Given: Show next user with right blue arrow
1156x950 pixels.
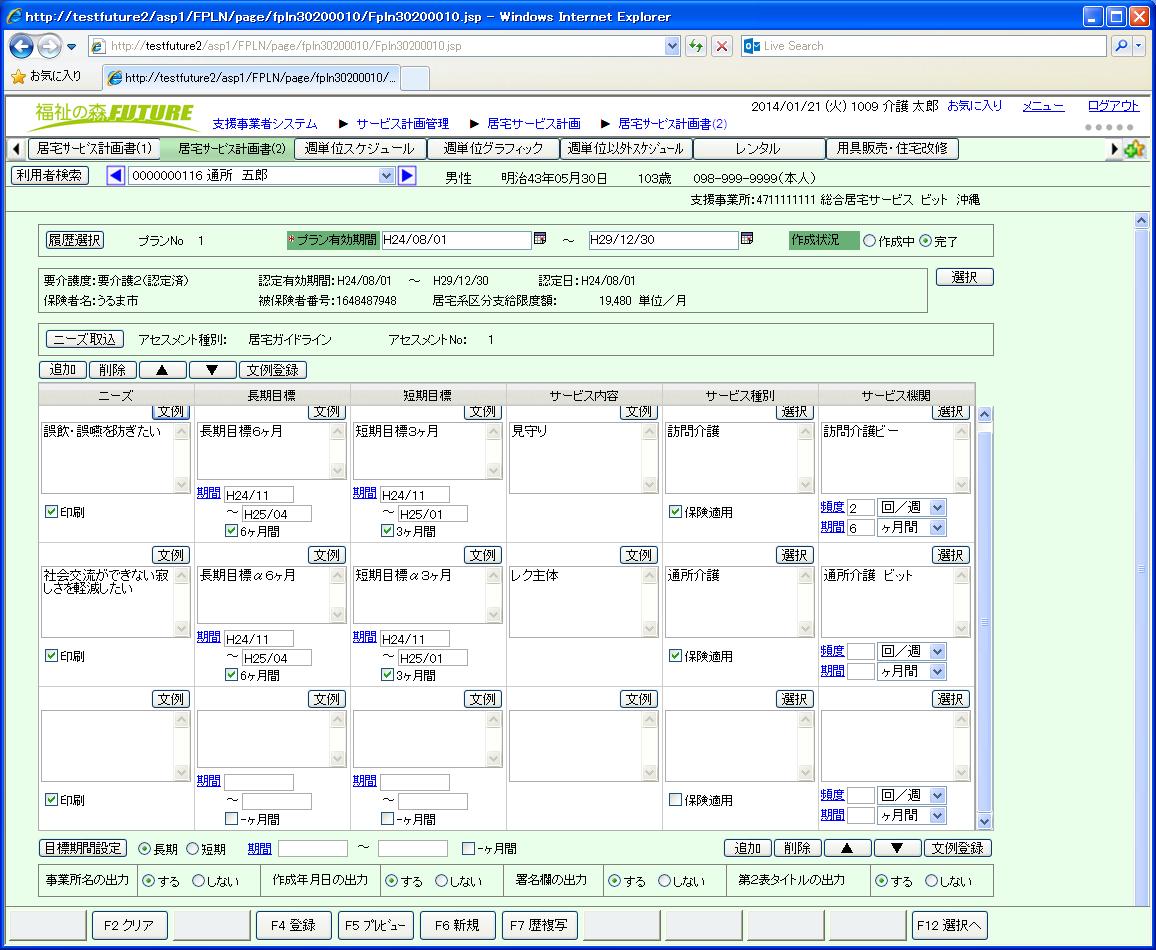Looking at the screenshot, I should [x=407, y=175].
